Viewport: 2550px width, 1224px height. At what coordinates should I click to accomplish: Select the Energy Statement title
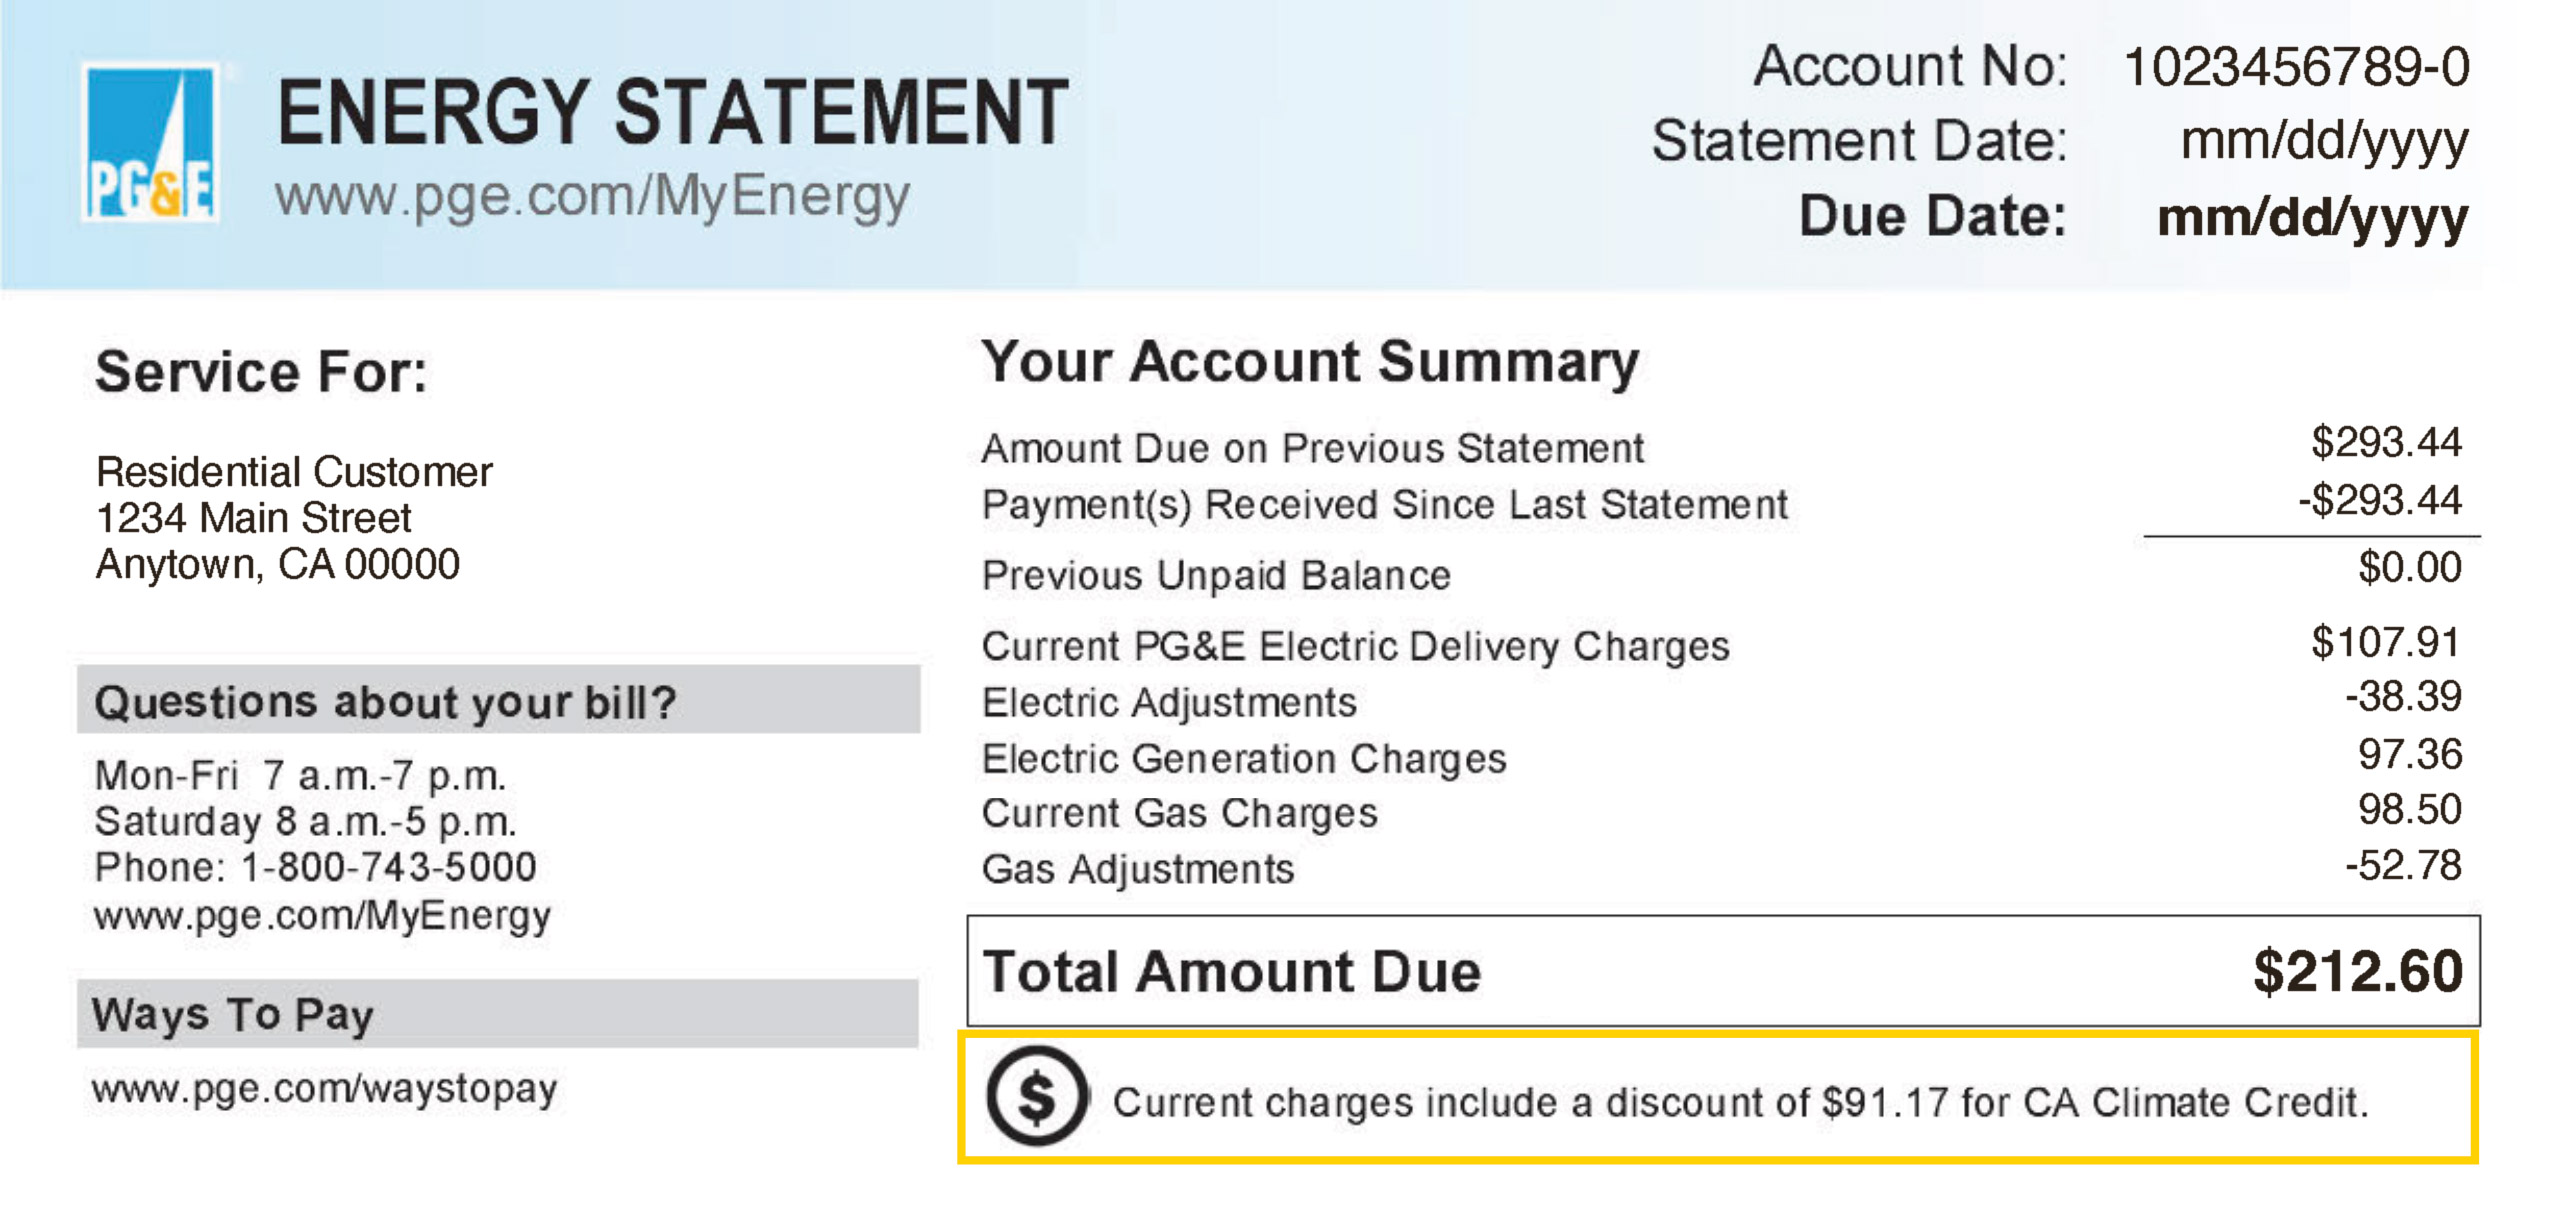(672, 112)
